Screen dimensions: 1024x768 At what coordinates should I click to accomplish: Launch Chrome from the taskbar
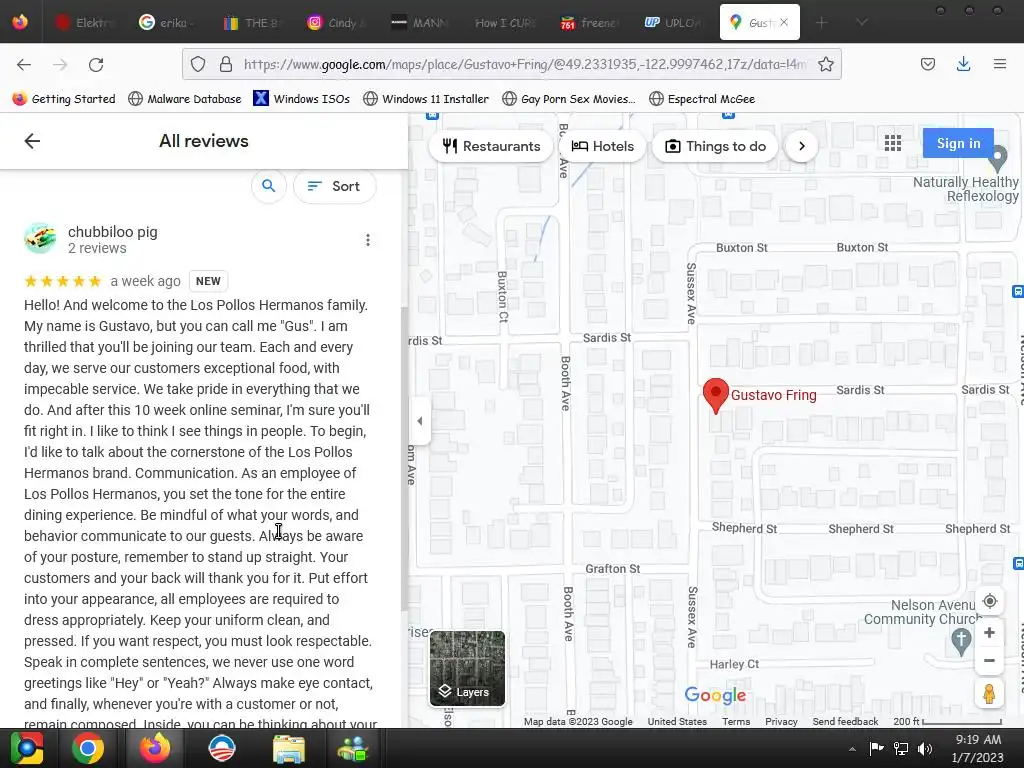coord(88,748)
